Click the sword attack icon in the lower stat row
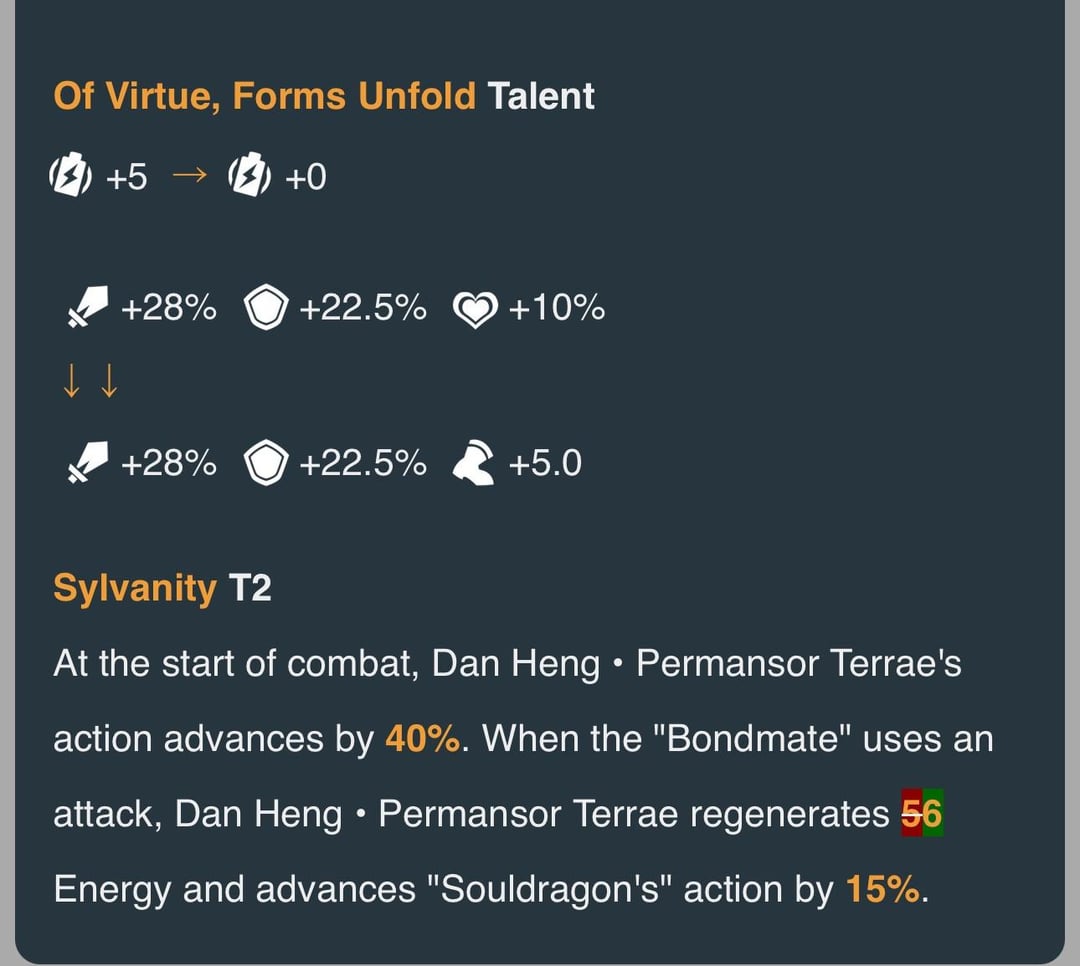This screenshot has height=966, width=1080. [86, 464]
